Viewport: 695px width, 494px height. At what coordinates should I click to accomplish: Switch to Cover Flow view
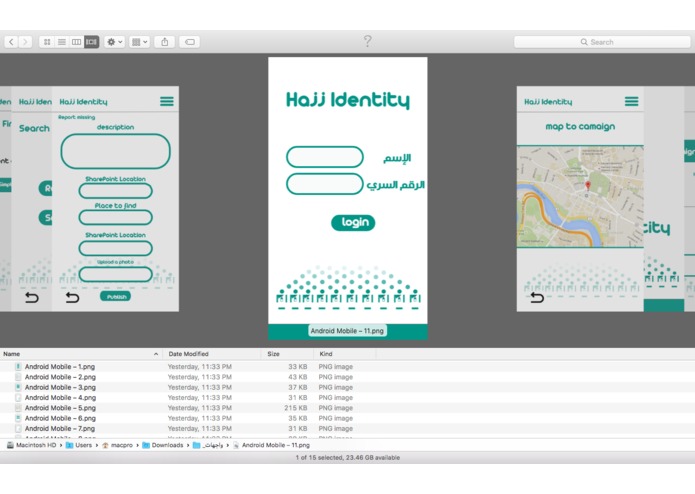(x=91, y=42)
